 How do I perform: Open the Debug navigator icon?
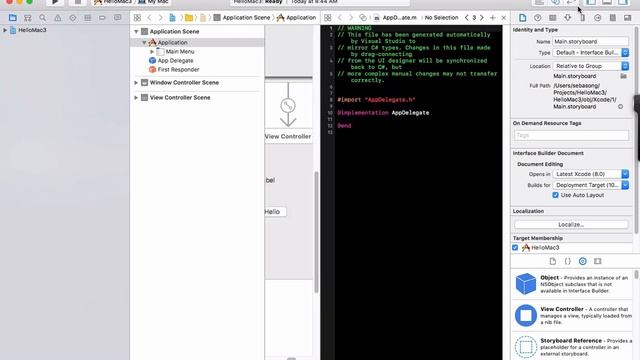click(87, 18)
